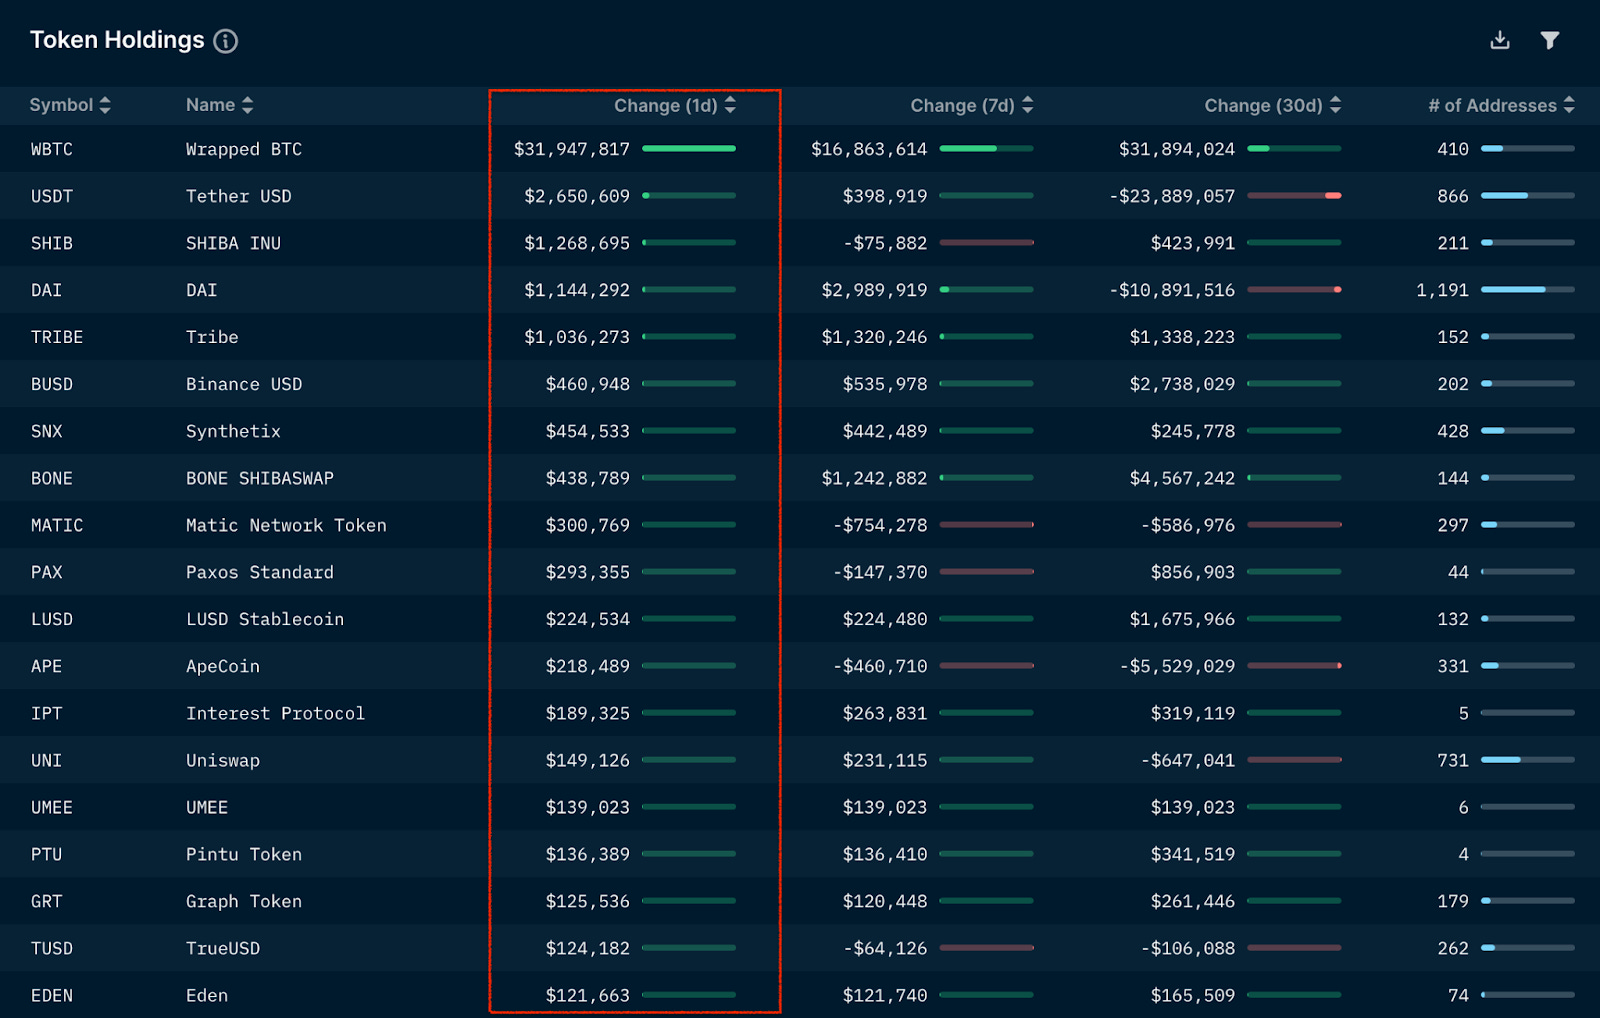This screenshot has height=1018, width=1600.
Task: Select the WBTC symbol cell
Action: pyautogui.click(x=52, y=149)
